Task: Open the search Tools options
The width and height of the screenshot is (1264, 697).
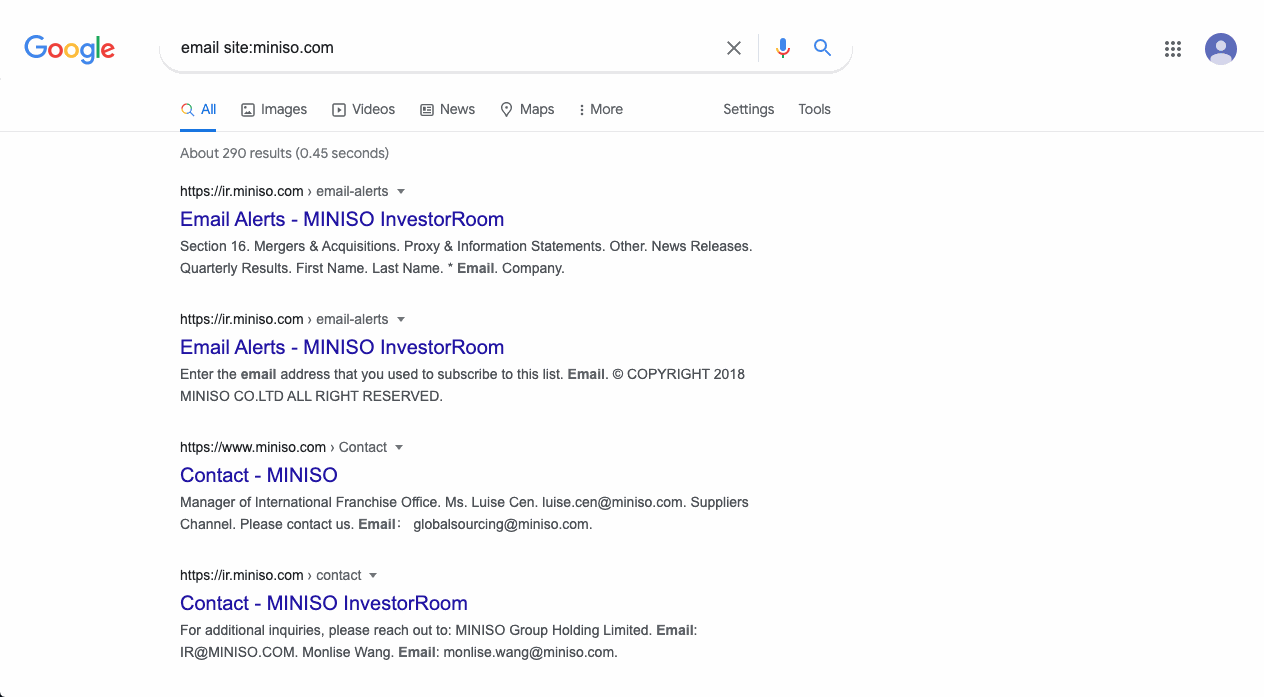Action: 814,110
